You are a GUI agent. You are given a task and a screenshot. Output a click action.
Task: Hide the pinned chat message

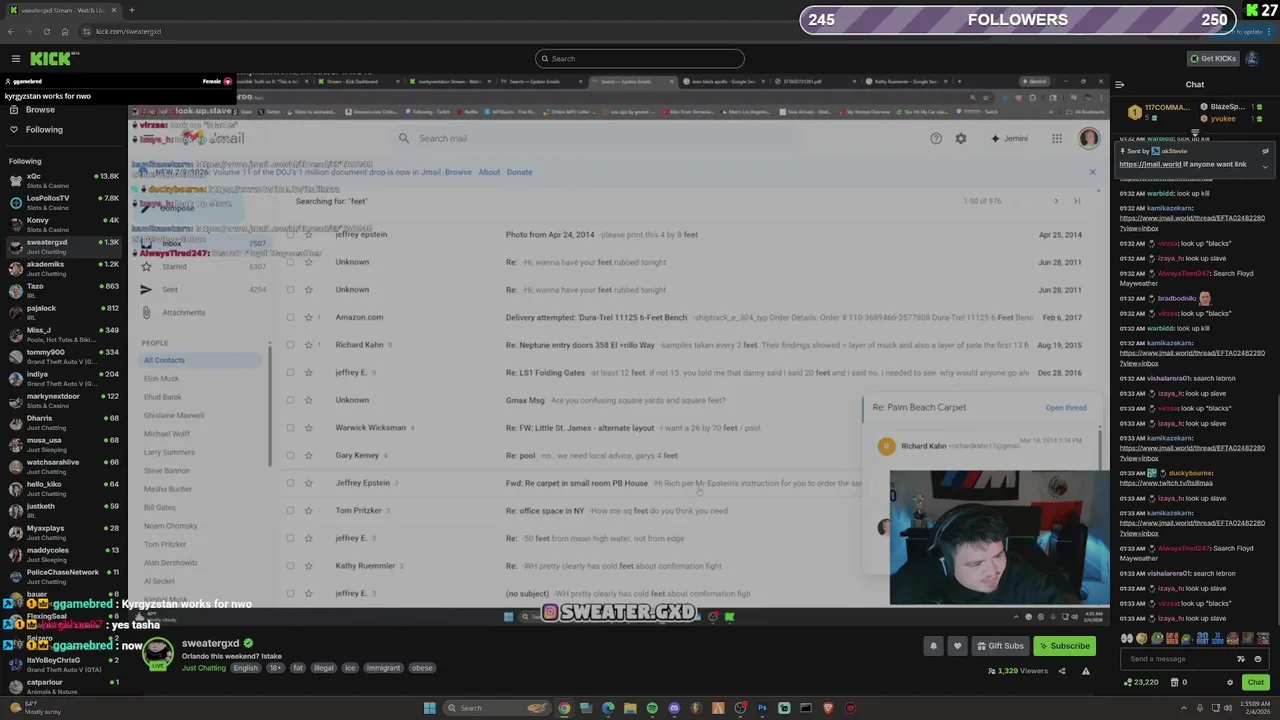tap(1265, 151)
